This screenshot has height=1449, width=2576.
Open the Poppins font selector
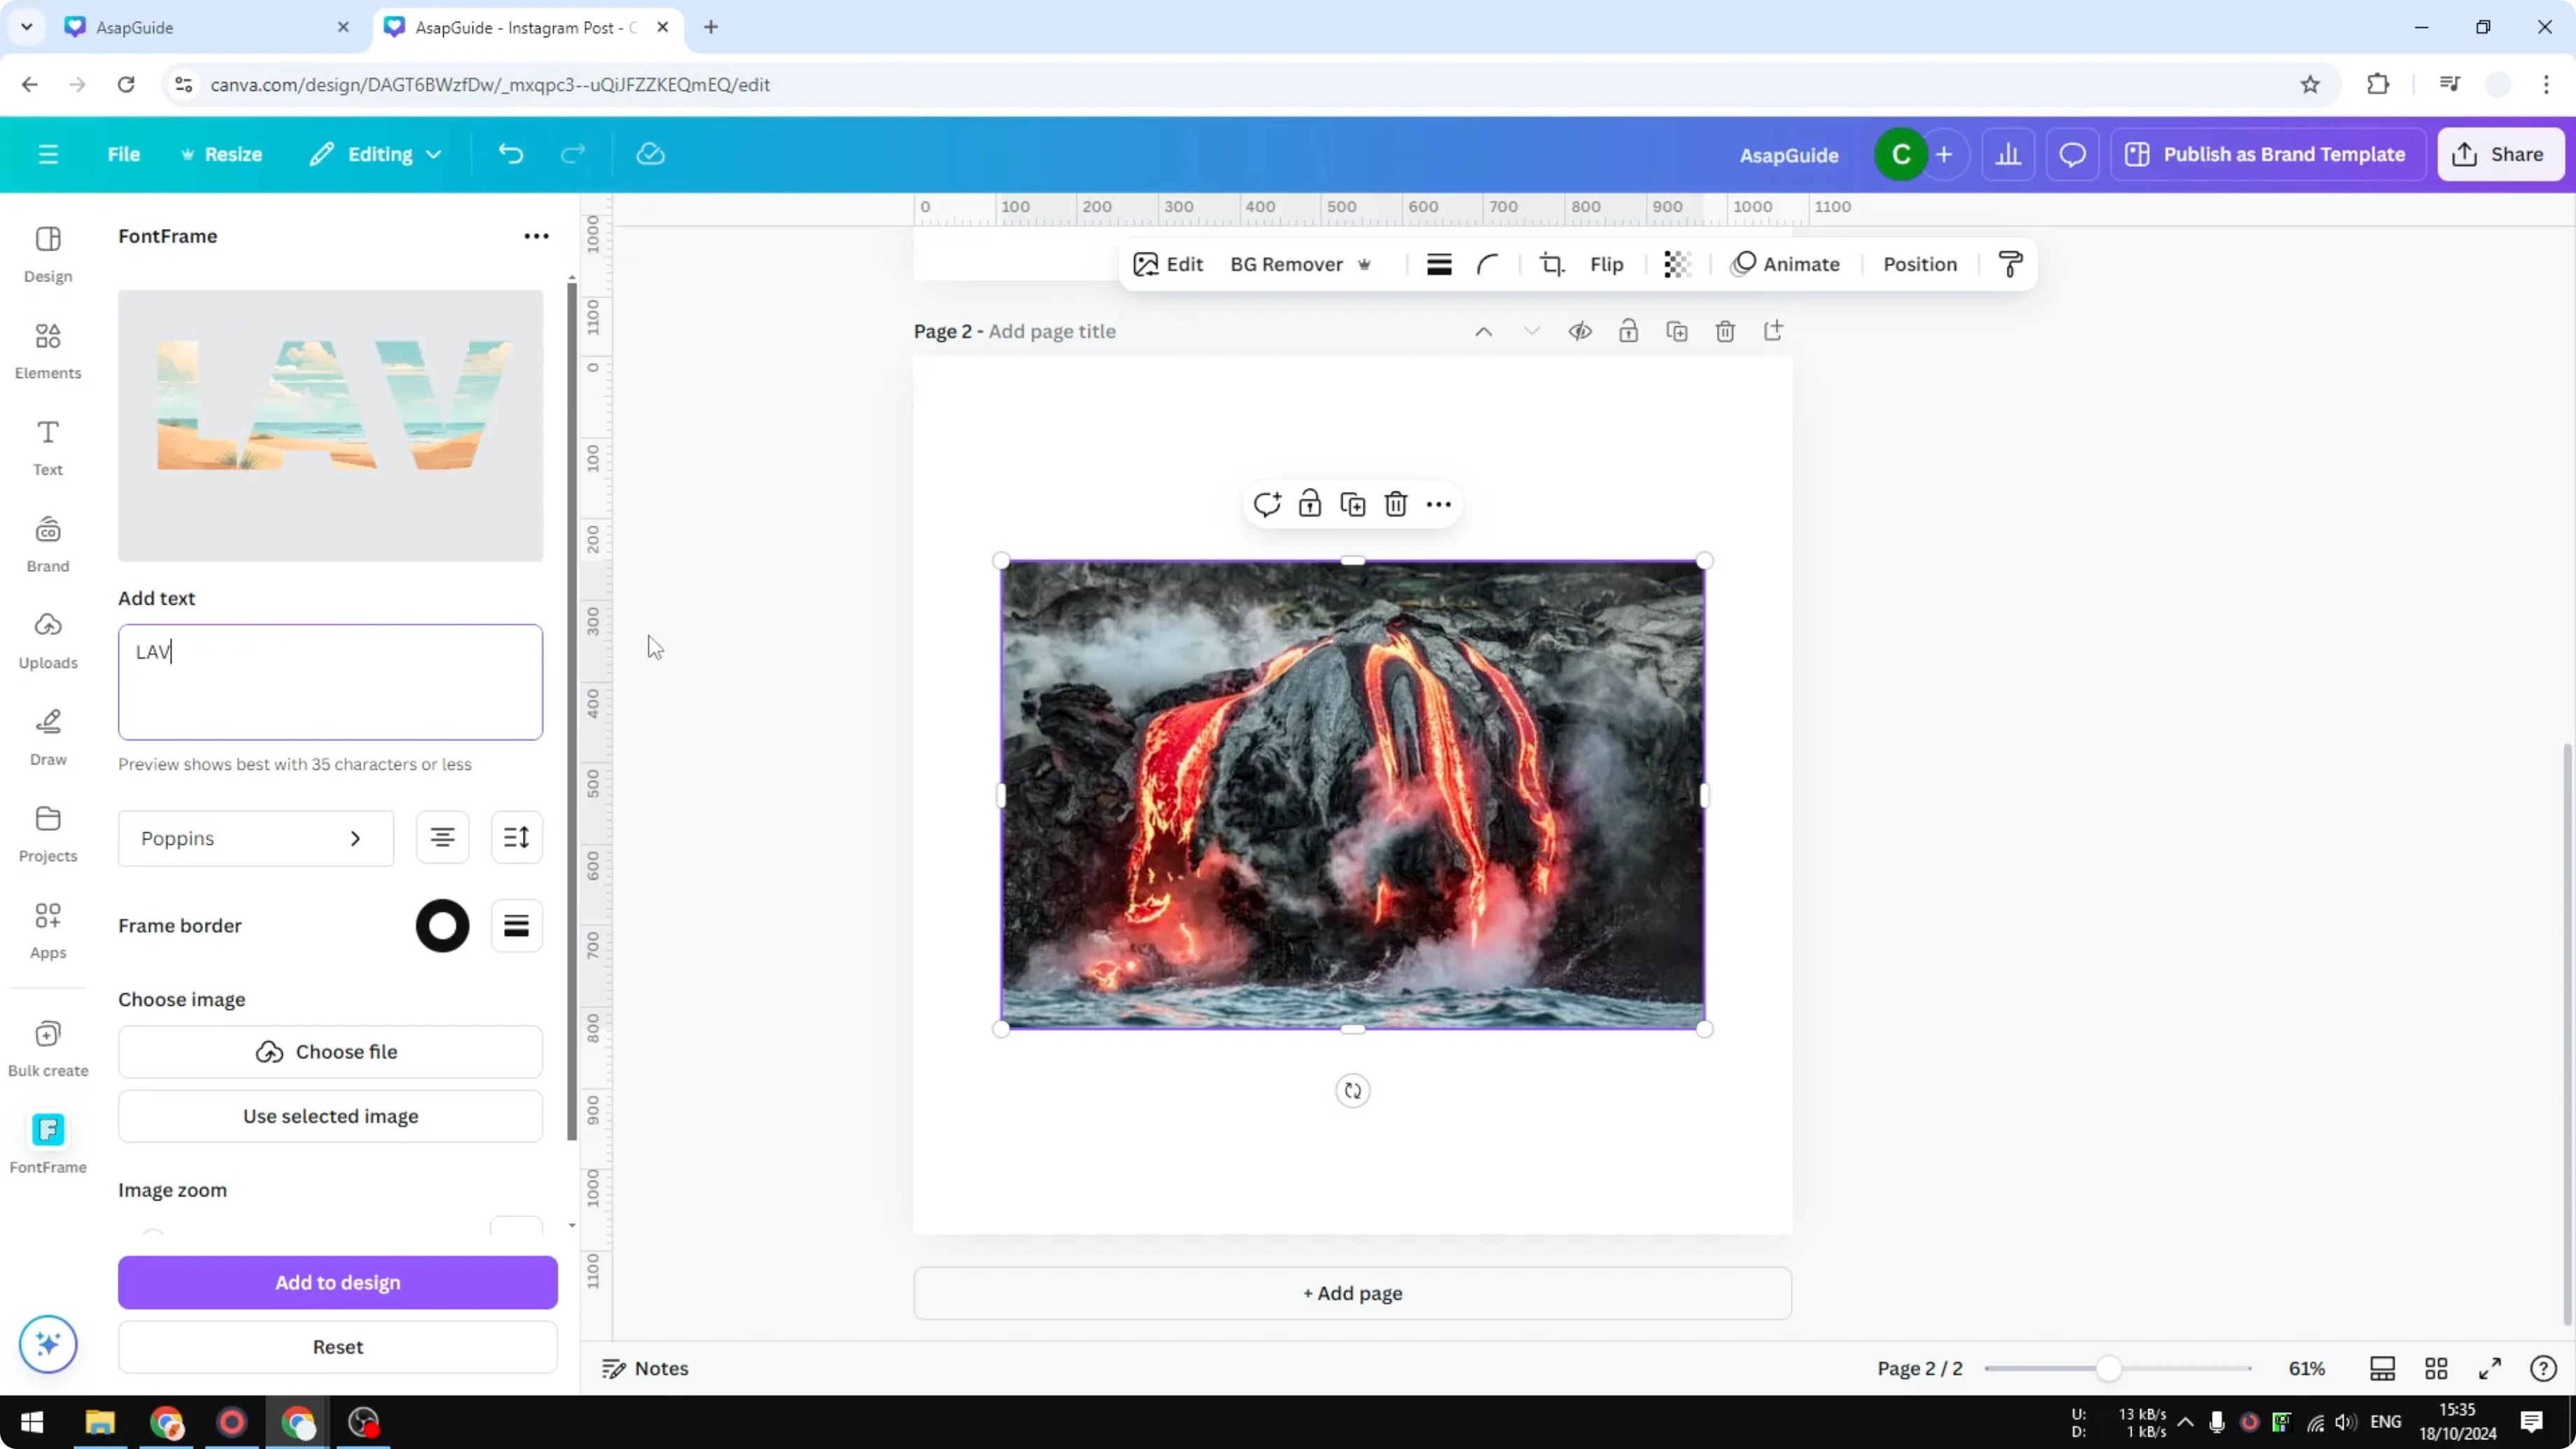tap(255, 838)
